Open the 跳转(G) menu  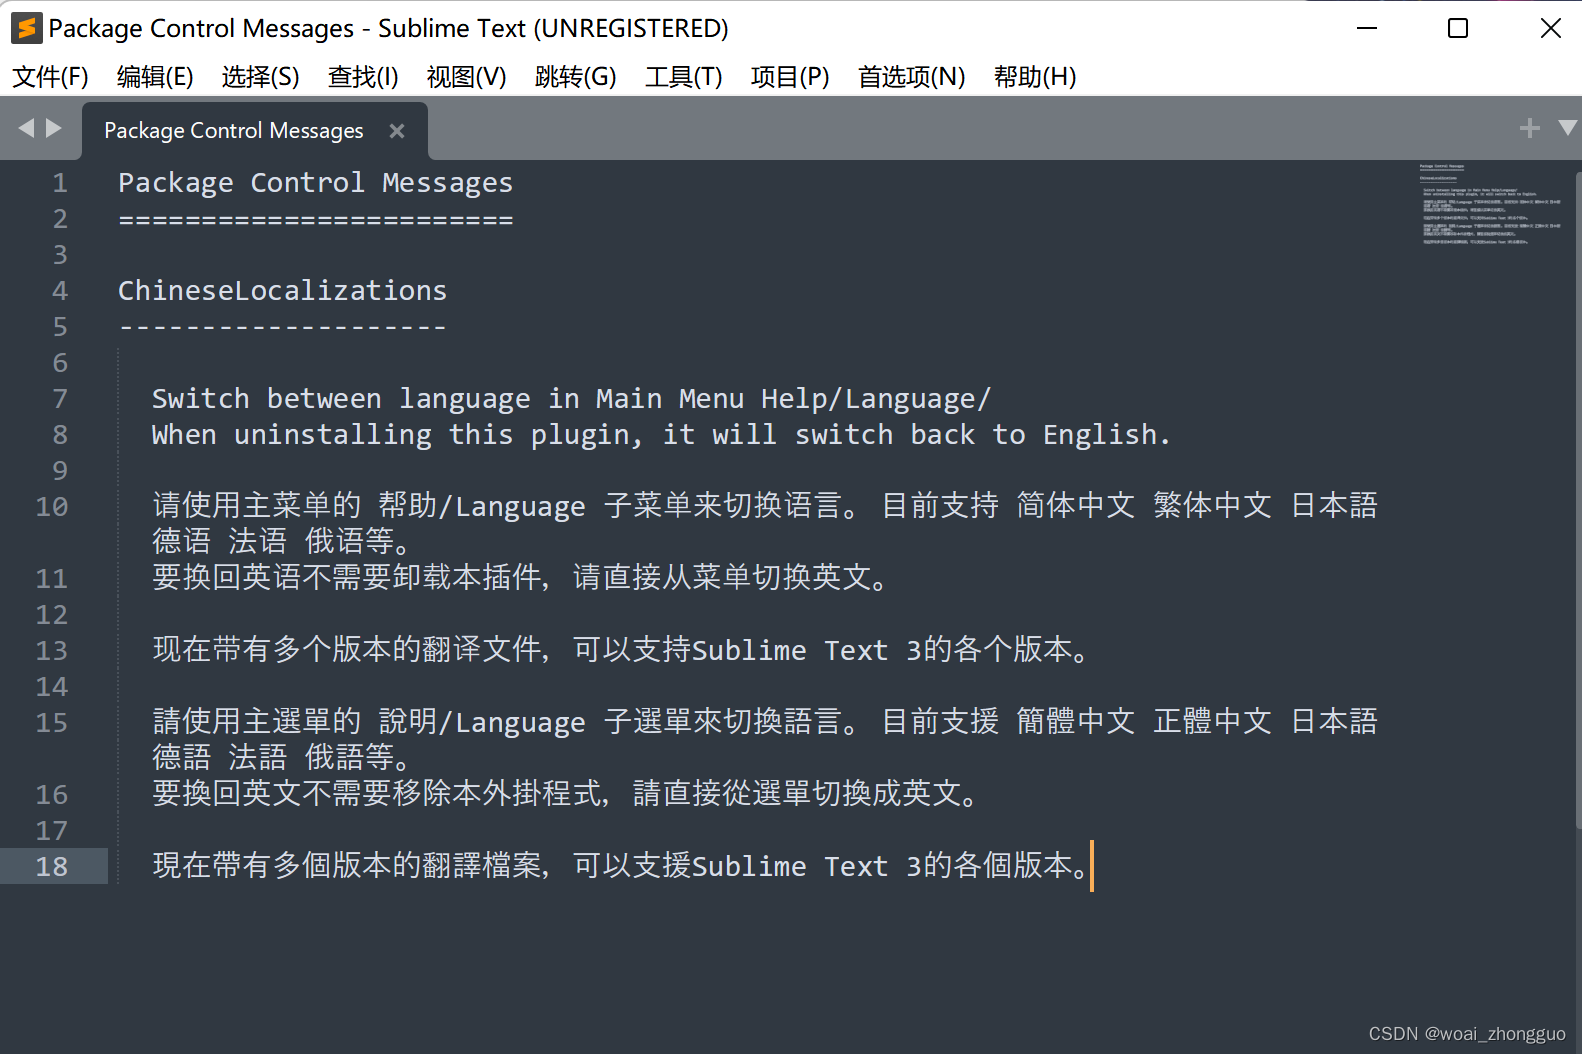[x=575, y=76]
